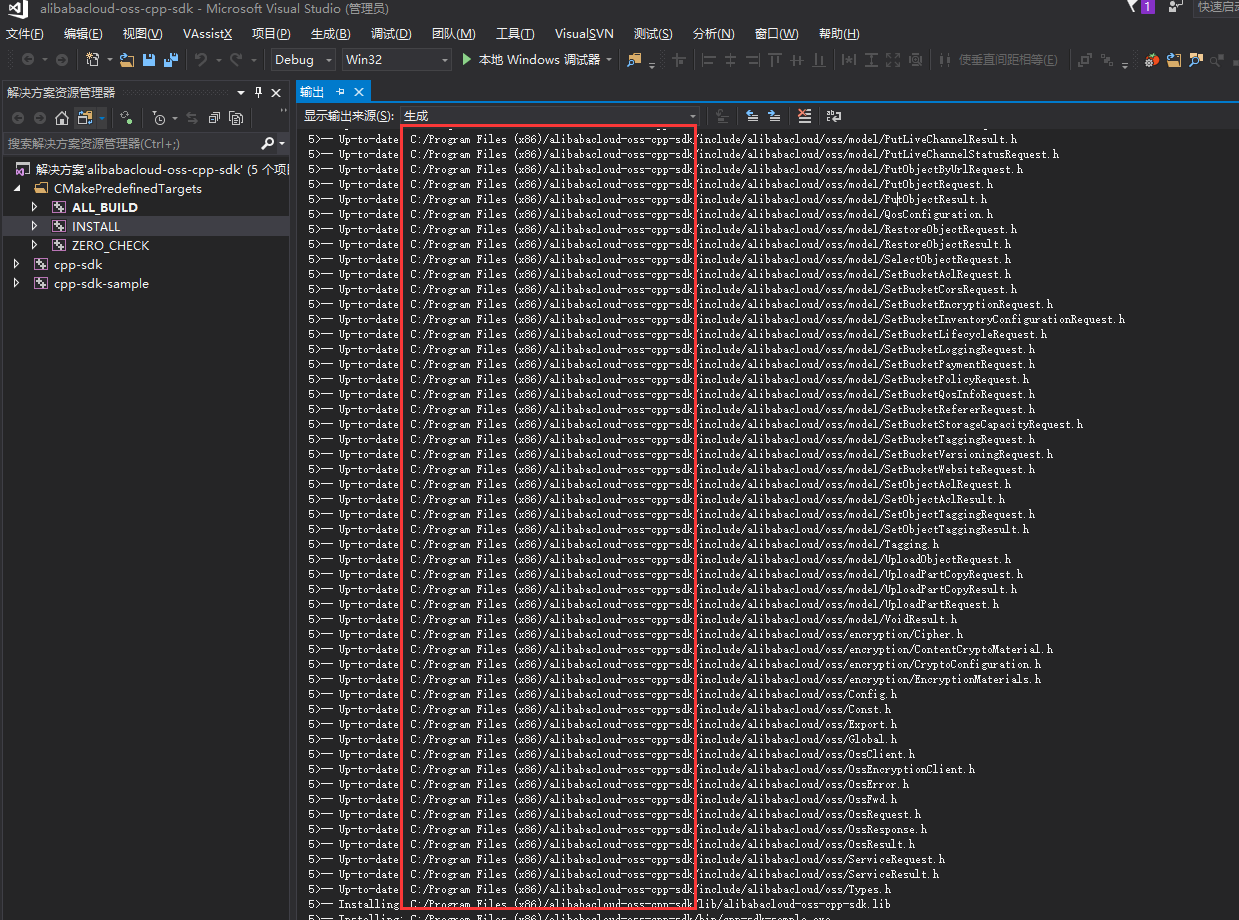Click the Undo arrow icon
Viewport: 1239px width, 920px height.
click(201, 60)
